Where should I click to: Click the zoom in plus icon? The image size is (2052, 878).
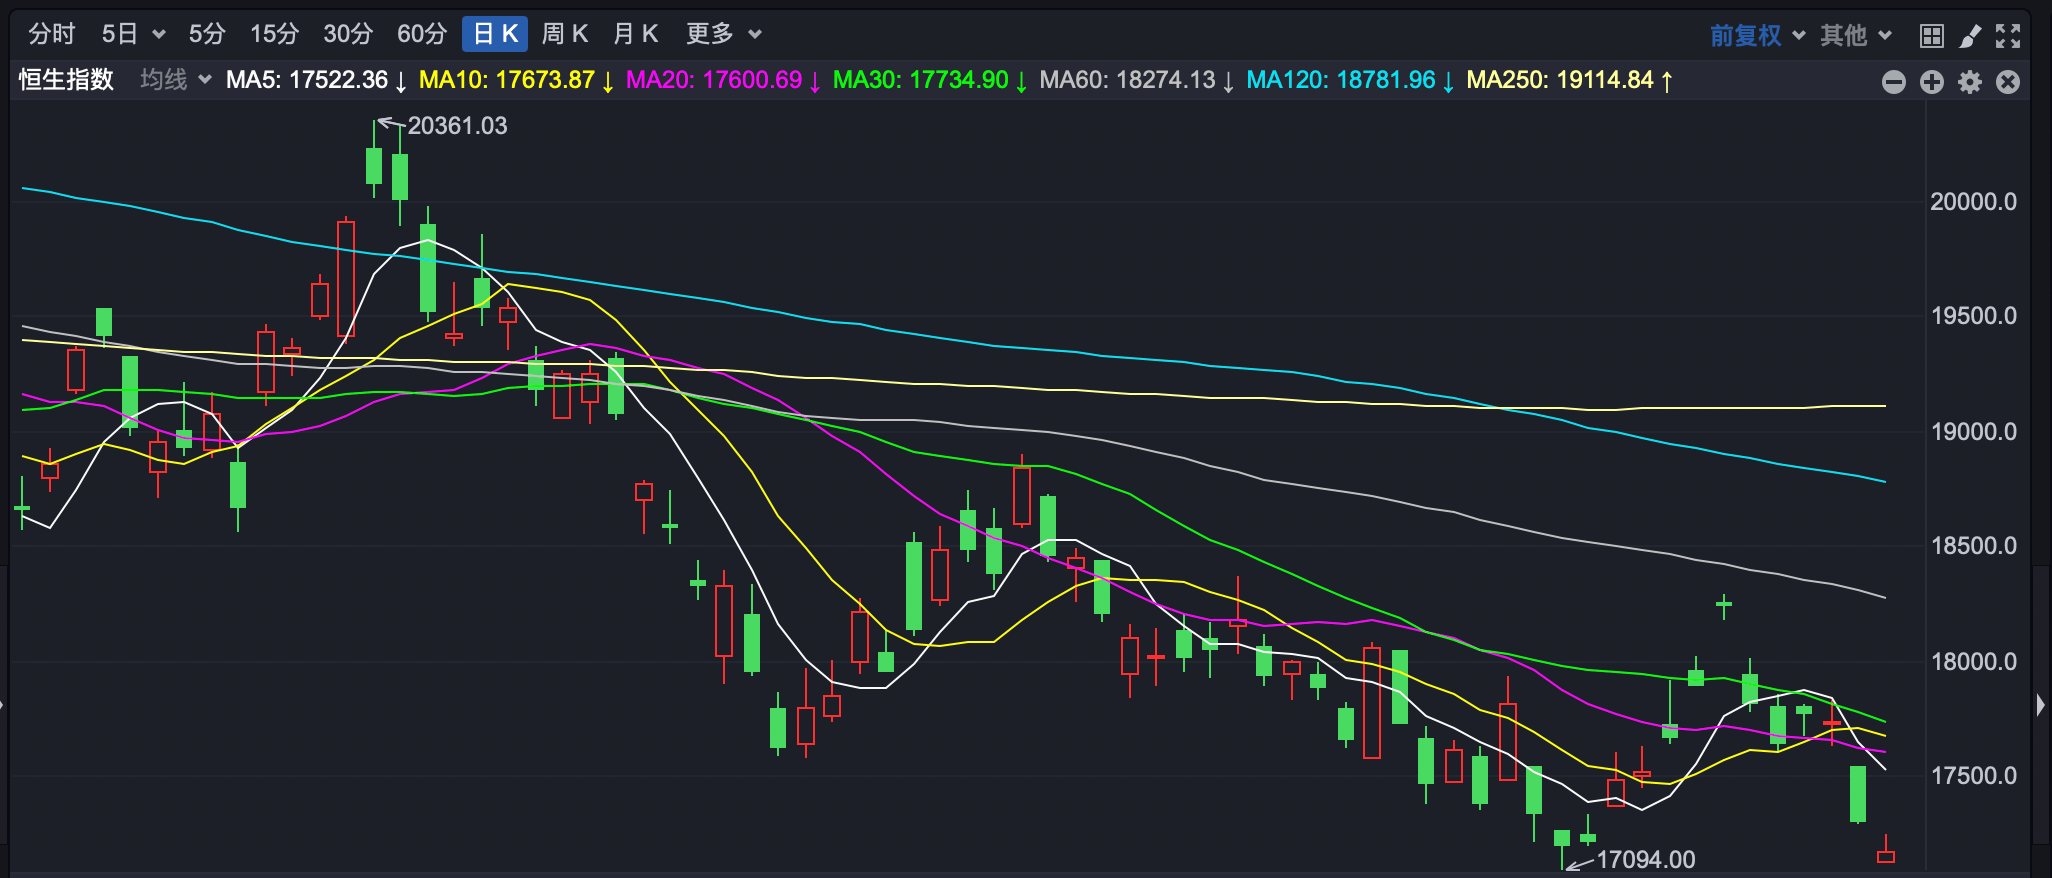tap(1932, 82)
